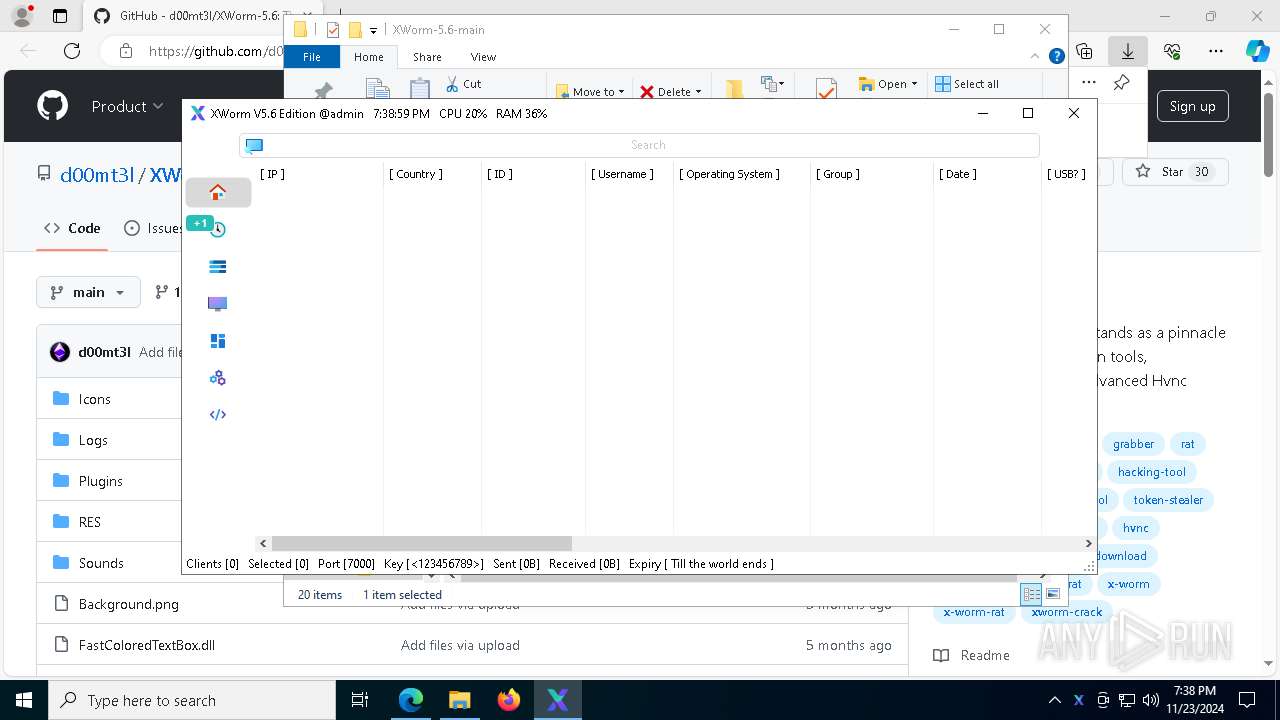Sort clients by the [ Country ] column
Screen dimensions: 1280x720
416,174
